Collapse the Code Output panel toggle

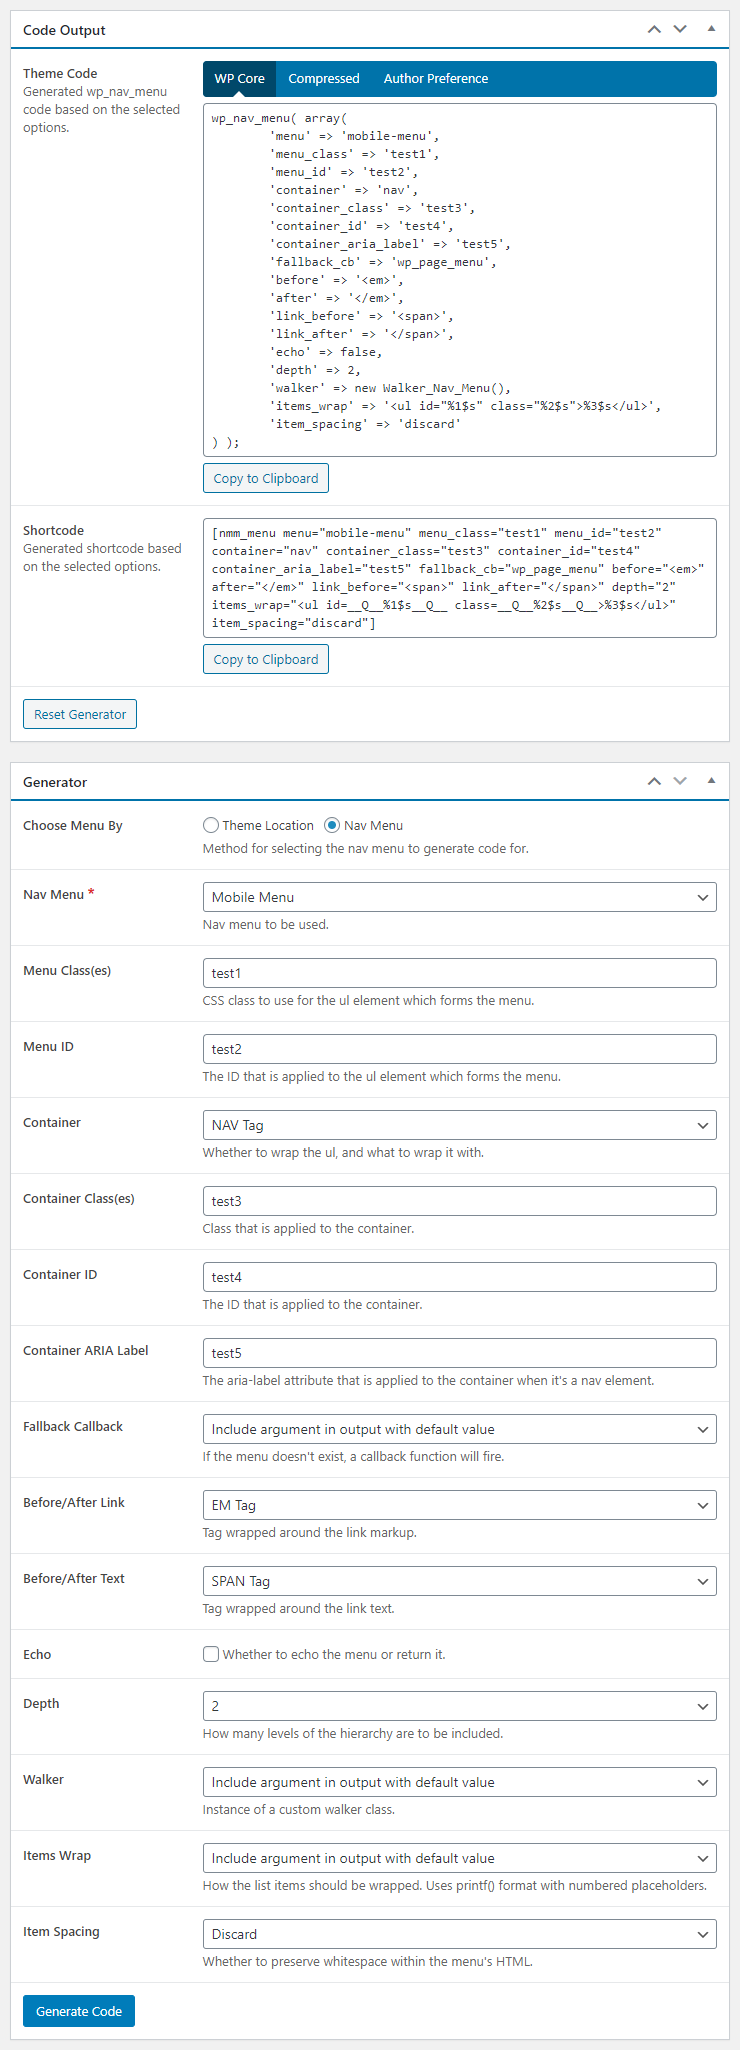[x=711, y=30]
